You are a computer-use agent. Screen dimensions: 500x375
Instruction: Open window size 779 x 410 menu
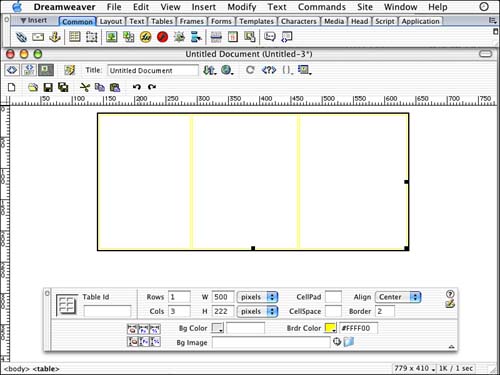pyautogui.click(x=415, y=368)
